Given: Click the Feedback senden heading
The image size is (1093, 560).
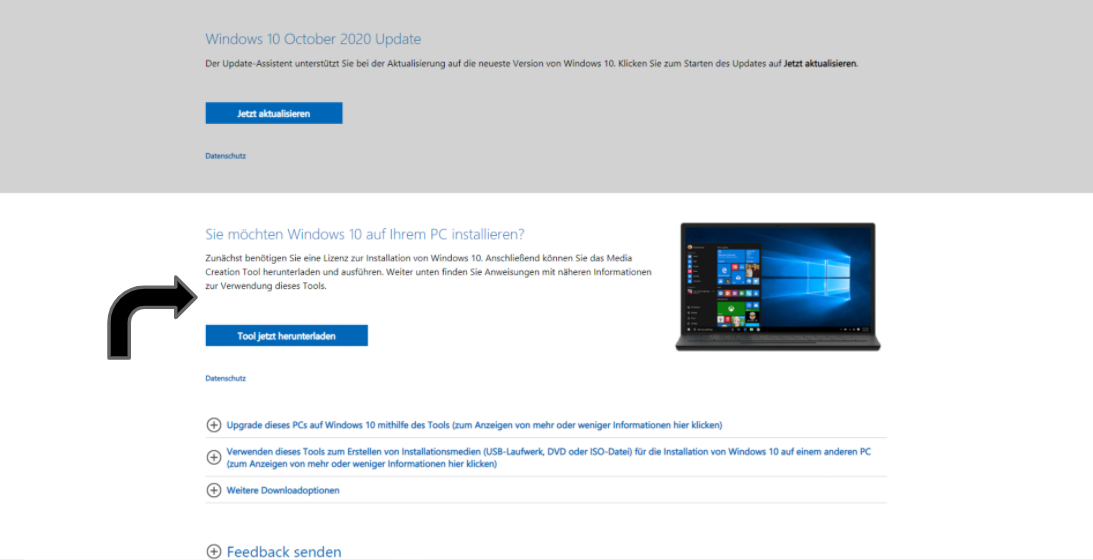Looking at the screenshot, I should [284, 552].
